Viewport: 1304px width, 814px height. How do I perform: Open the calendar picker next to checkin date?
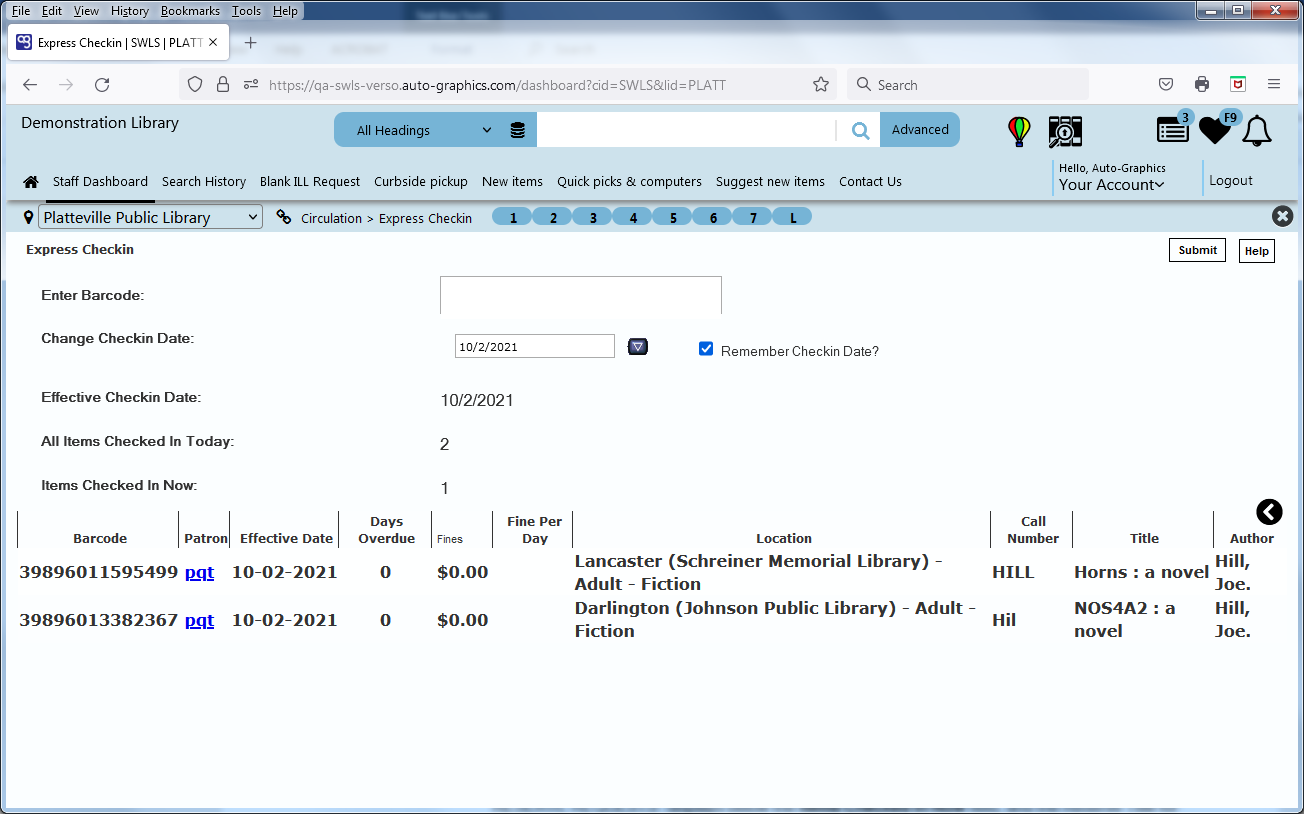pyautogui.click(x=638, y=346)
